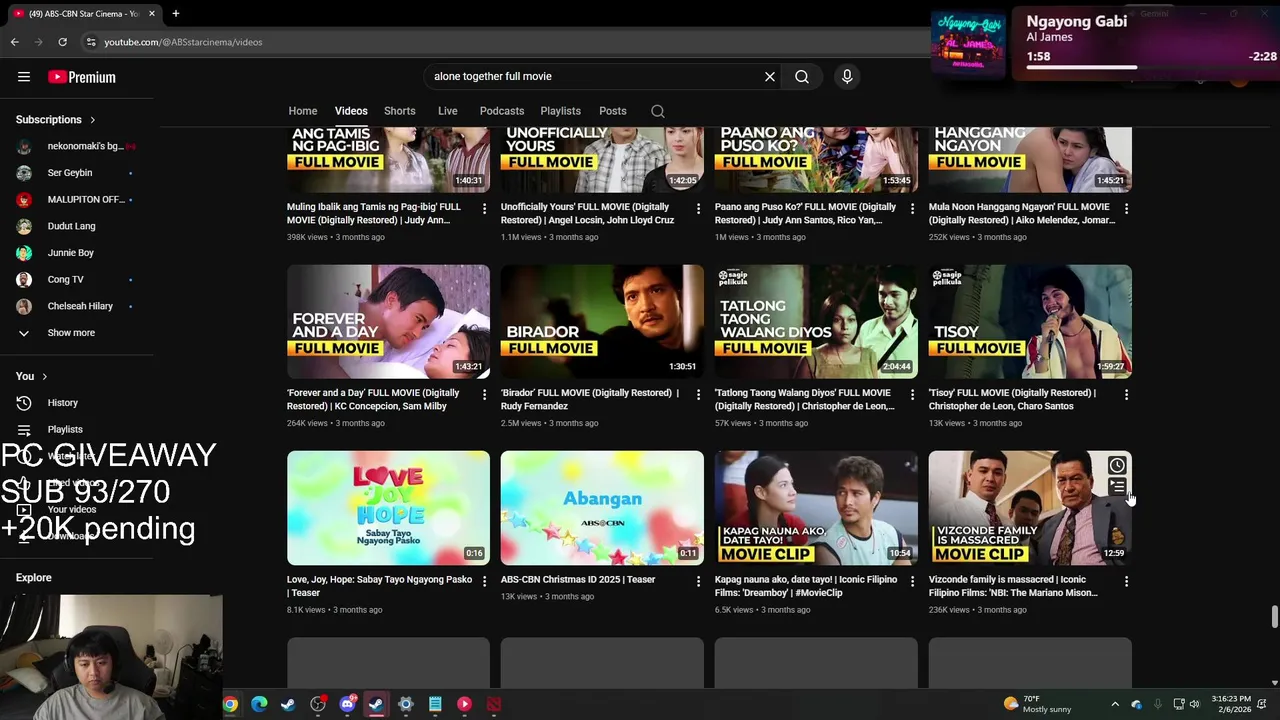The width and height of the screenshot is (1280, 720).
Task: Play the 'Tisoy' full movie thumbnail
Action: tap(1030, 321)
